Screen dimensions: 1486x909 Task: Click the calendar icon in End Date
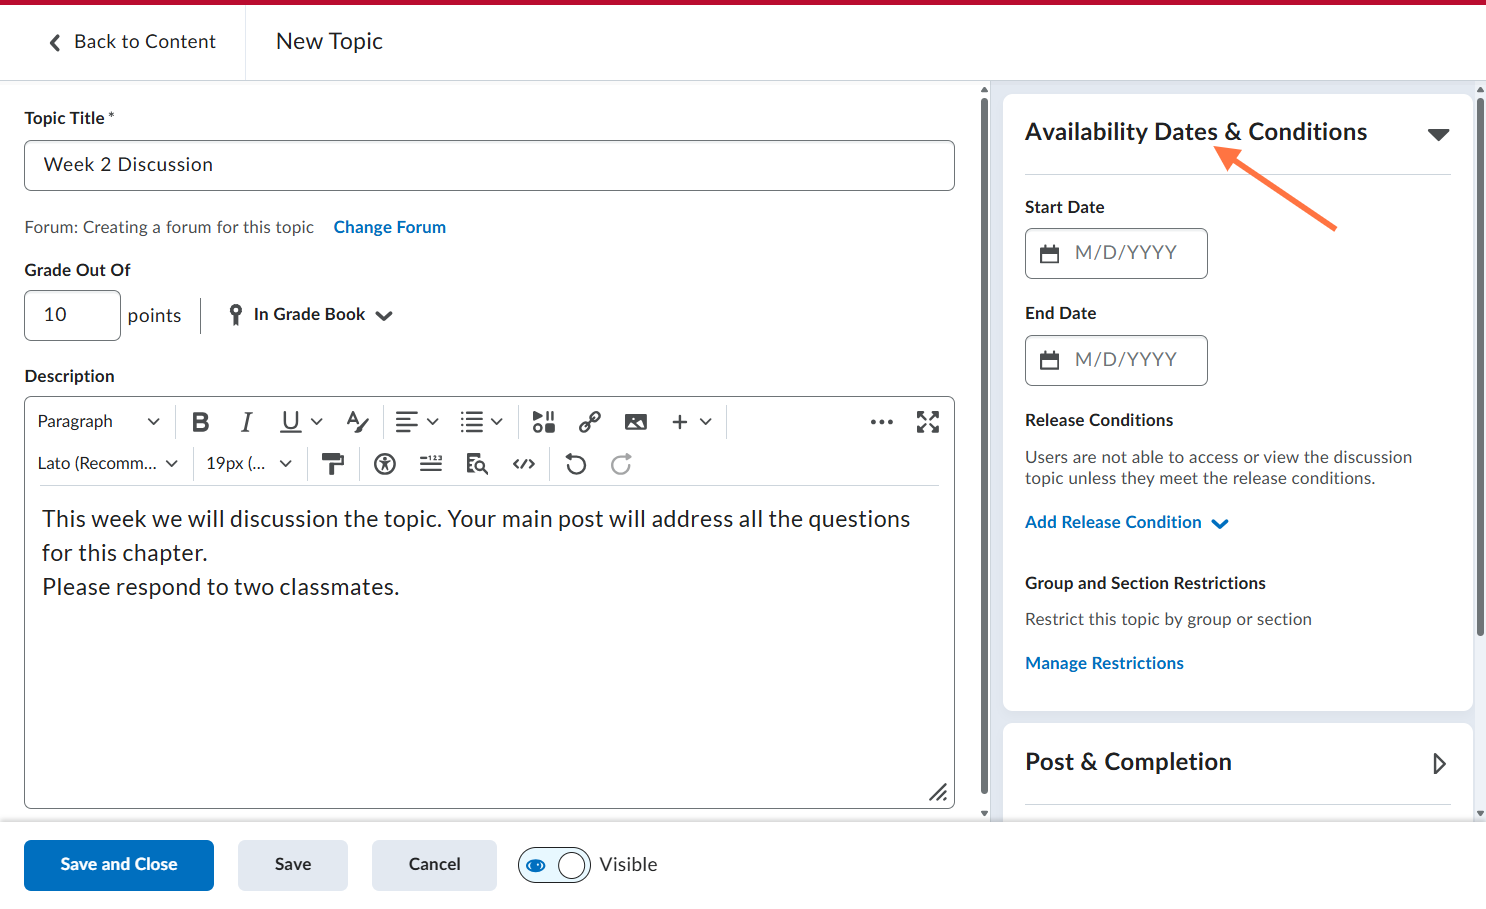pos(1049,360)
